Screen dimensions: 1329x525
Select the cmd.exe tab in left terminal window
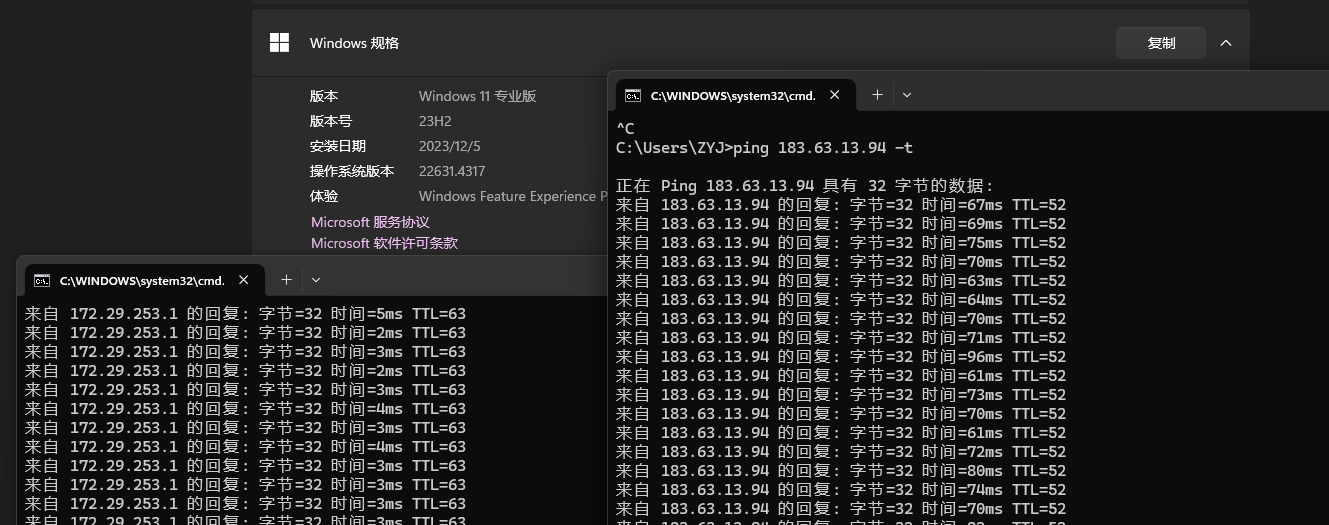(x=142, y=280)
